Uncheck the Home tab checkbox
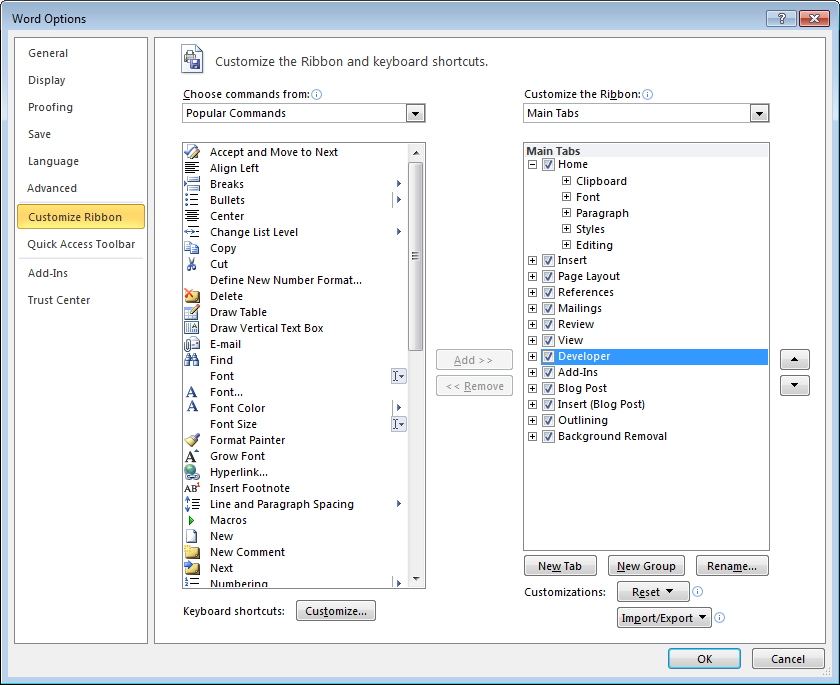 click(x=548, y=164)
